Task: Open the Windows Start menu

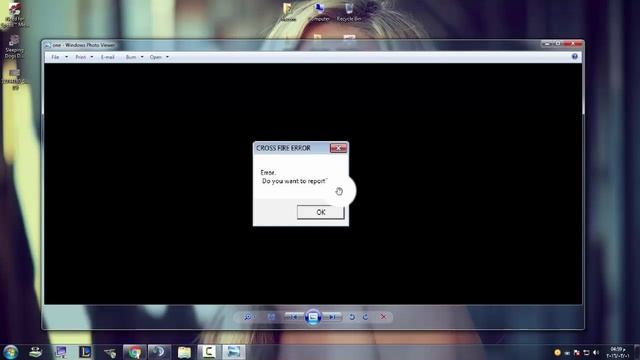Action: tap(11, 352)
